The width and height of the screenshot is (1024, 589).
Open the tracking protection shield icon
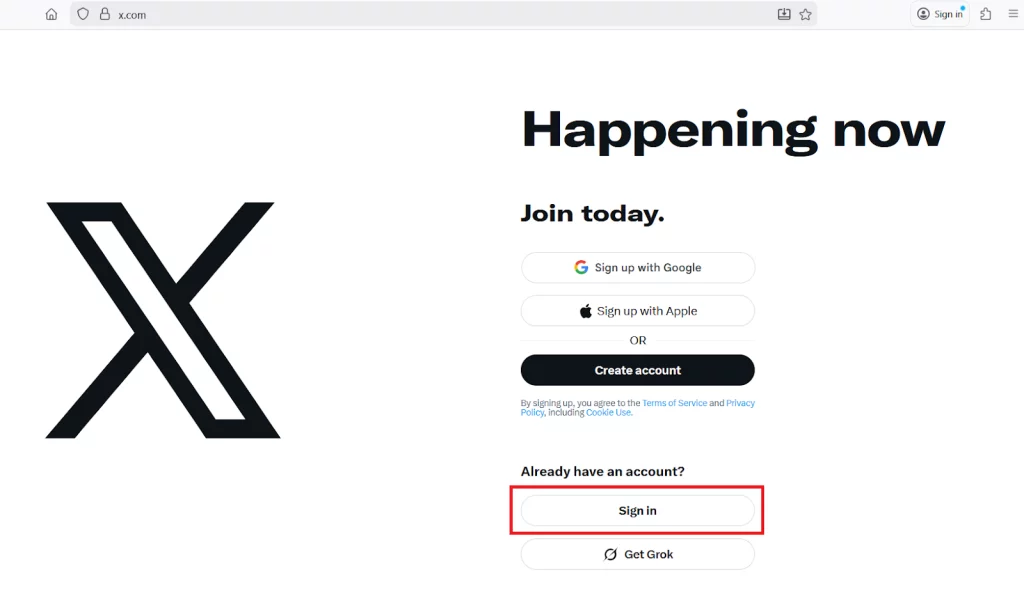(x=81, y=14)
